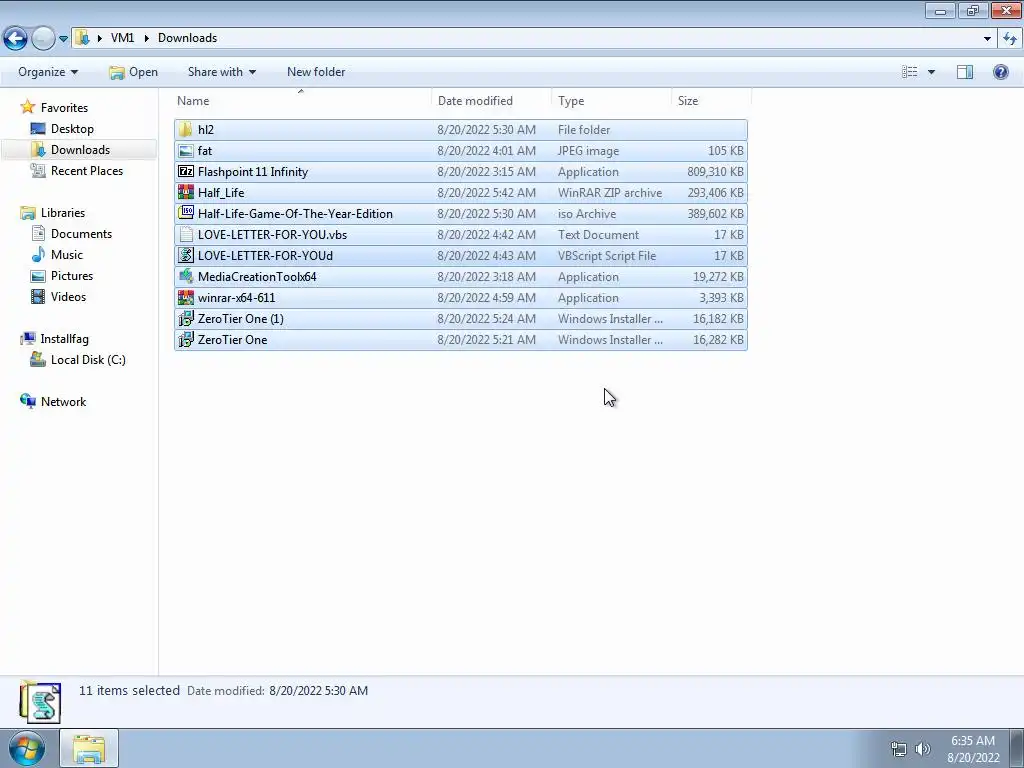Select the Half-Life-Game-Of-The-Year-Edition iso icon

[x=186, y=214]
